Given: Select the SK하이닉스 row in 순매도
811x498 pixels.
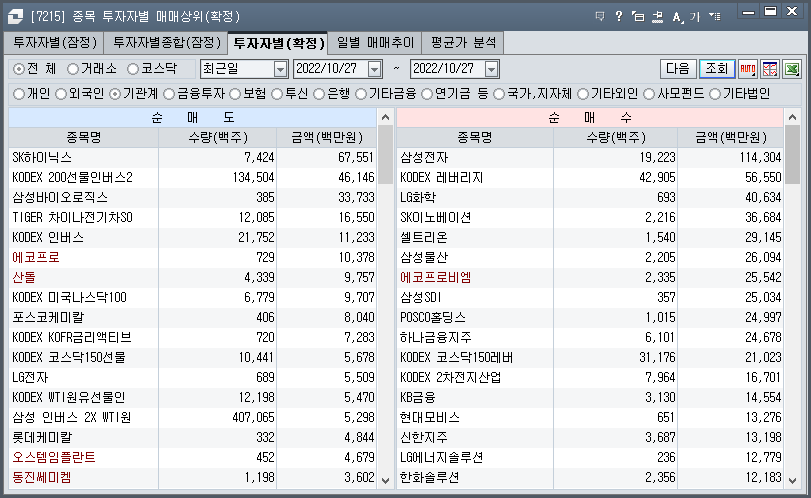Looking at the screenshot, I should coord(192,157).
